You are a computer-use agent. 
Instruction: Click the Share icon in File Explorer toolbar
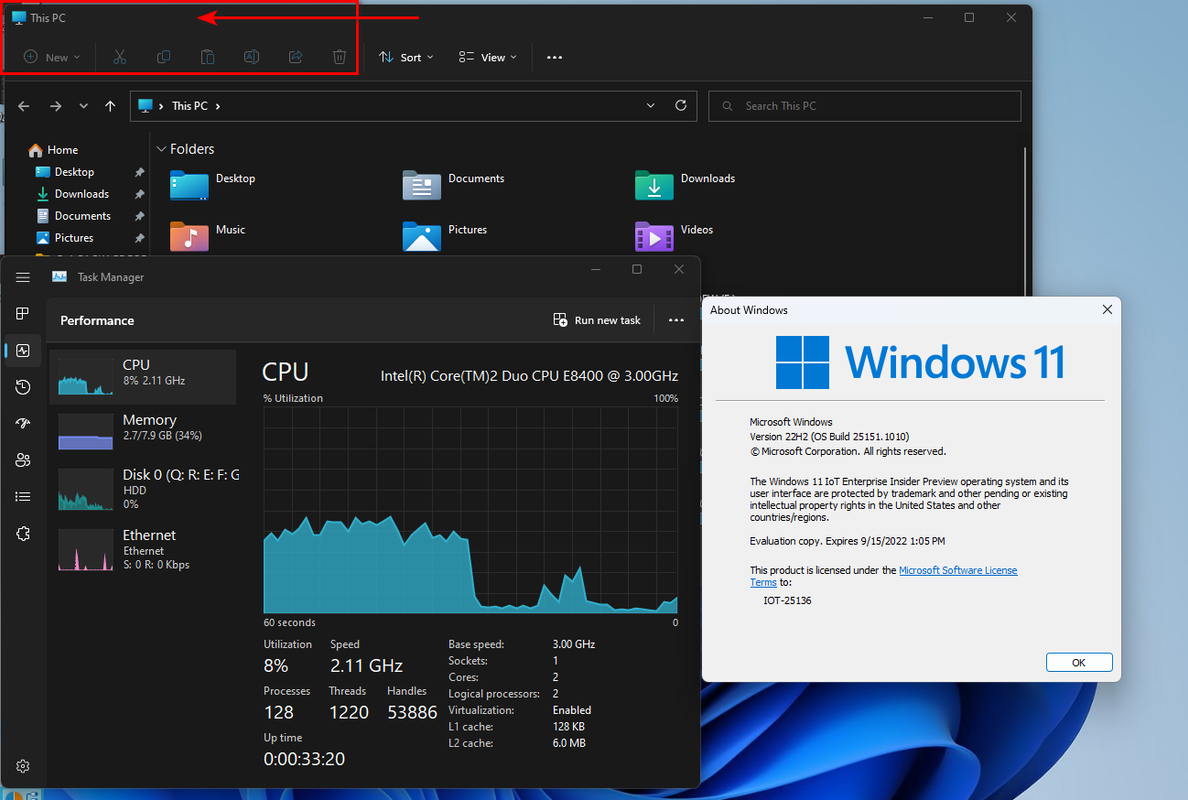point(295,57)
